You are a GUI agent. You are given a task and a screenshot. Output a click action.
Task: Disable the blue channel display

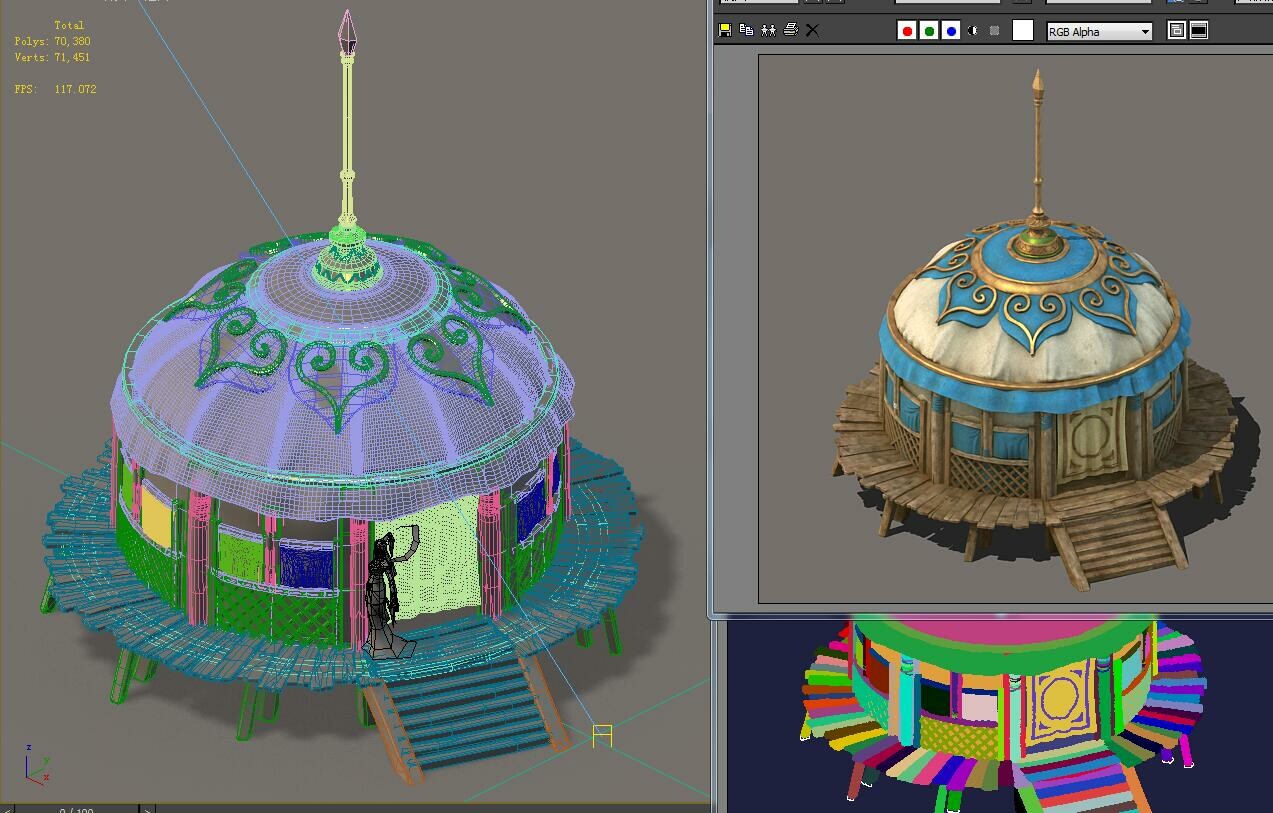[x=950, y=30]
